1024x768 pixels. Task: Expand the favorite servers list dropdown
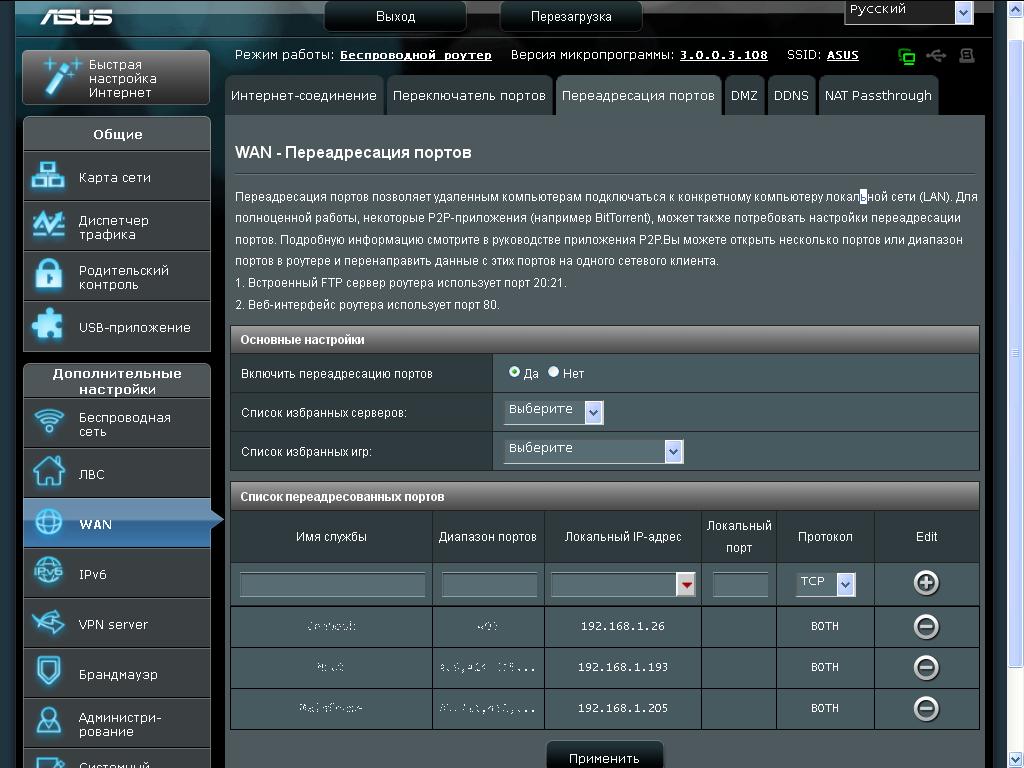(593, 411)
